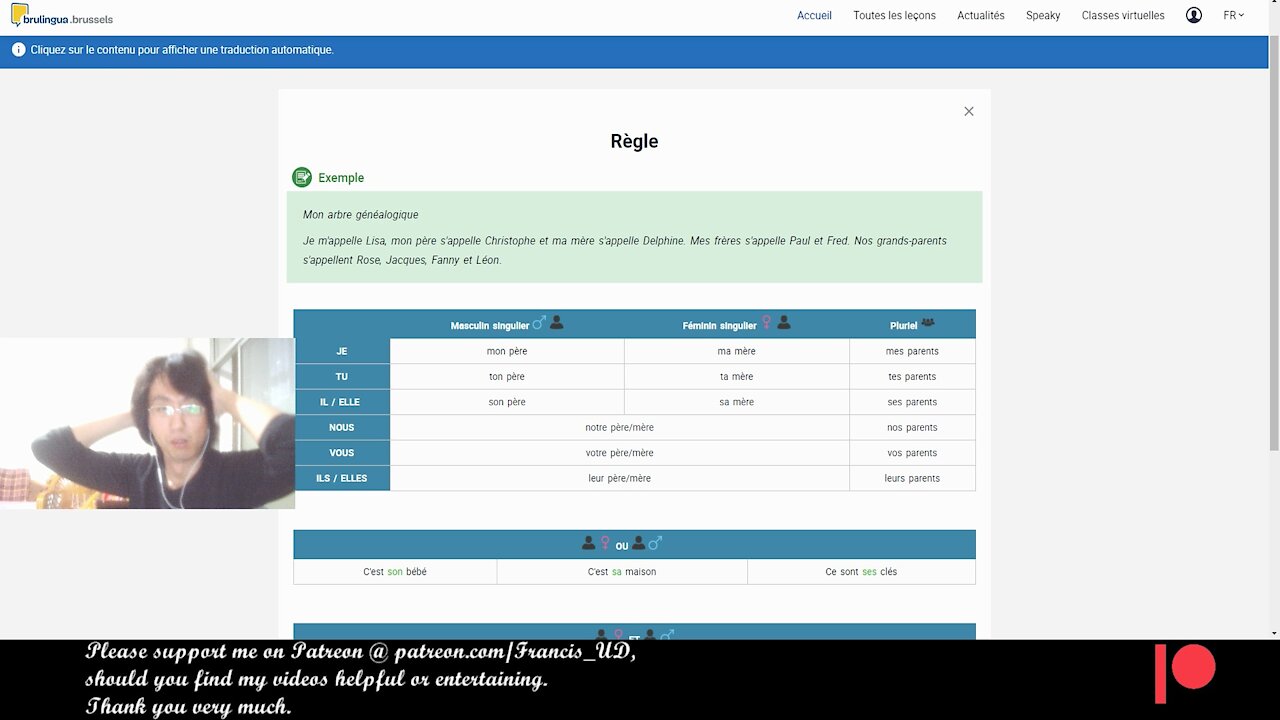Click the Exemple heading
The height and width of the screenshot is (720, 1280).
pyautogui.click(x=341, y=178)
